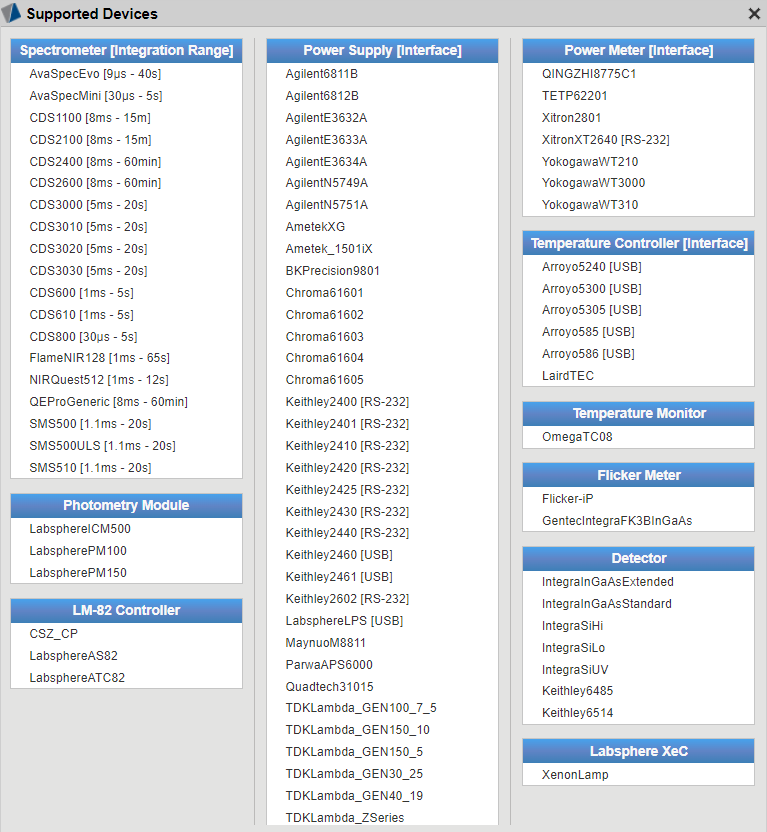Select TETP62201 power meter
767x832 pixels.
[574, 96]
